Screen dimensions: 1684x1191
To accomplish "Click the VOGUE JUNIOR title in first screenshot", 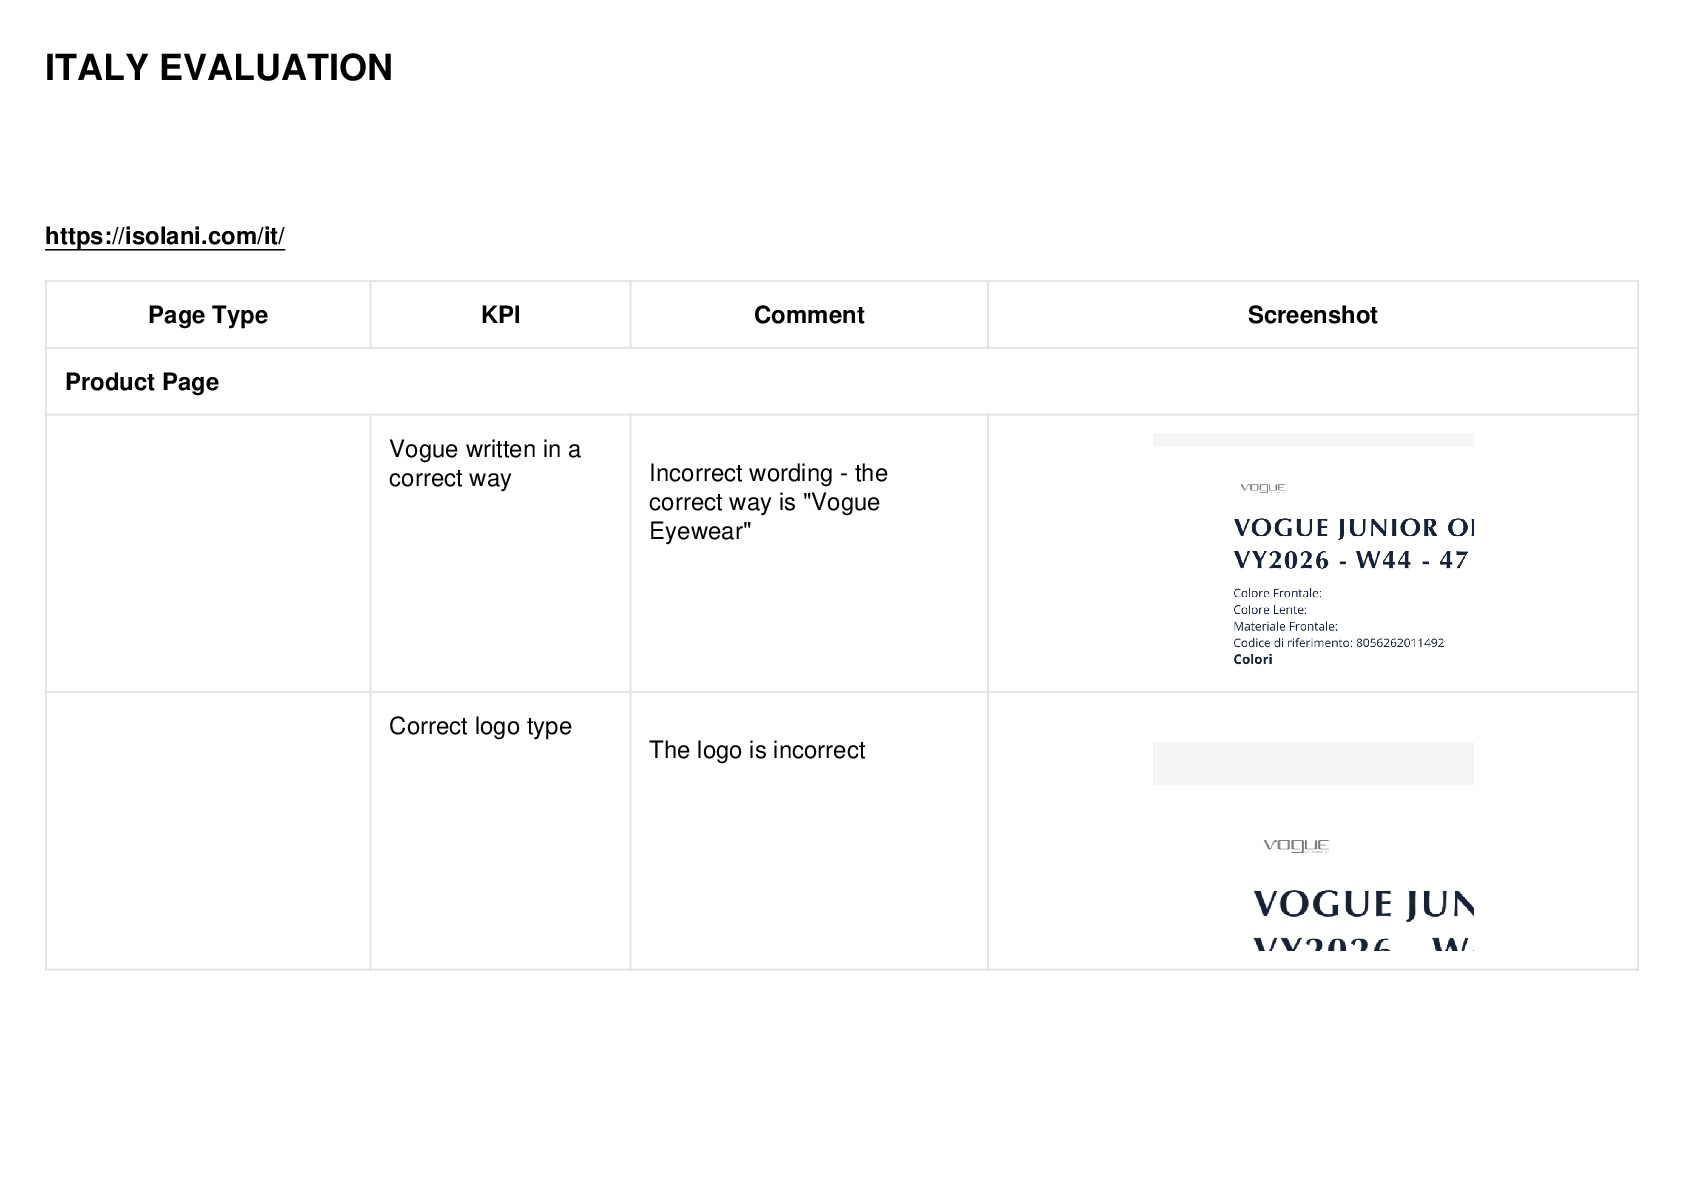I will point(1354,528).
